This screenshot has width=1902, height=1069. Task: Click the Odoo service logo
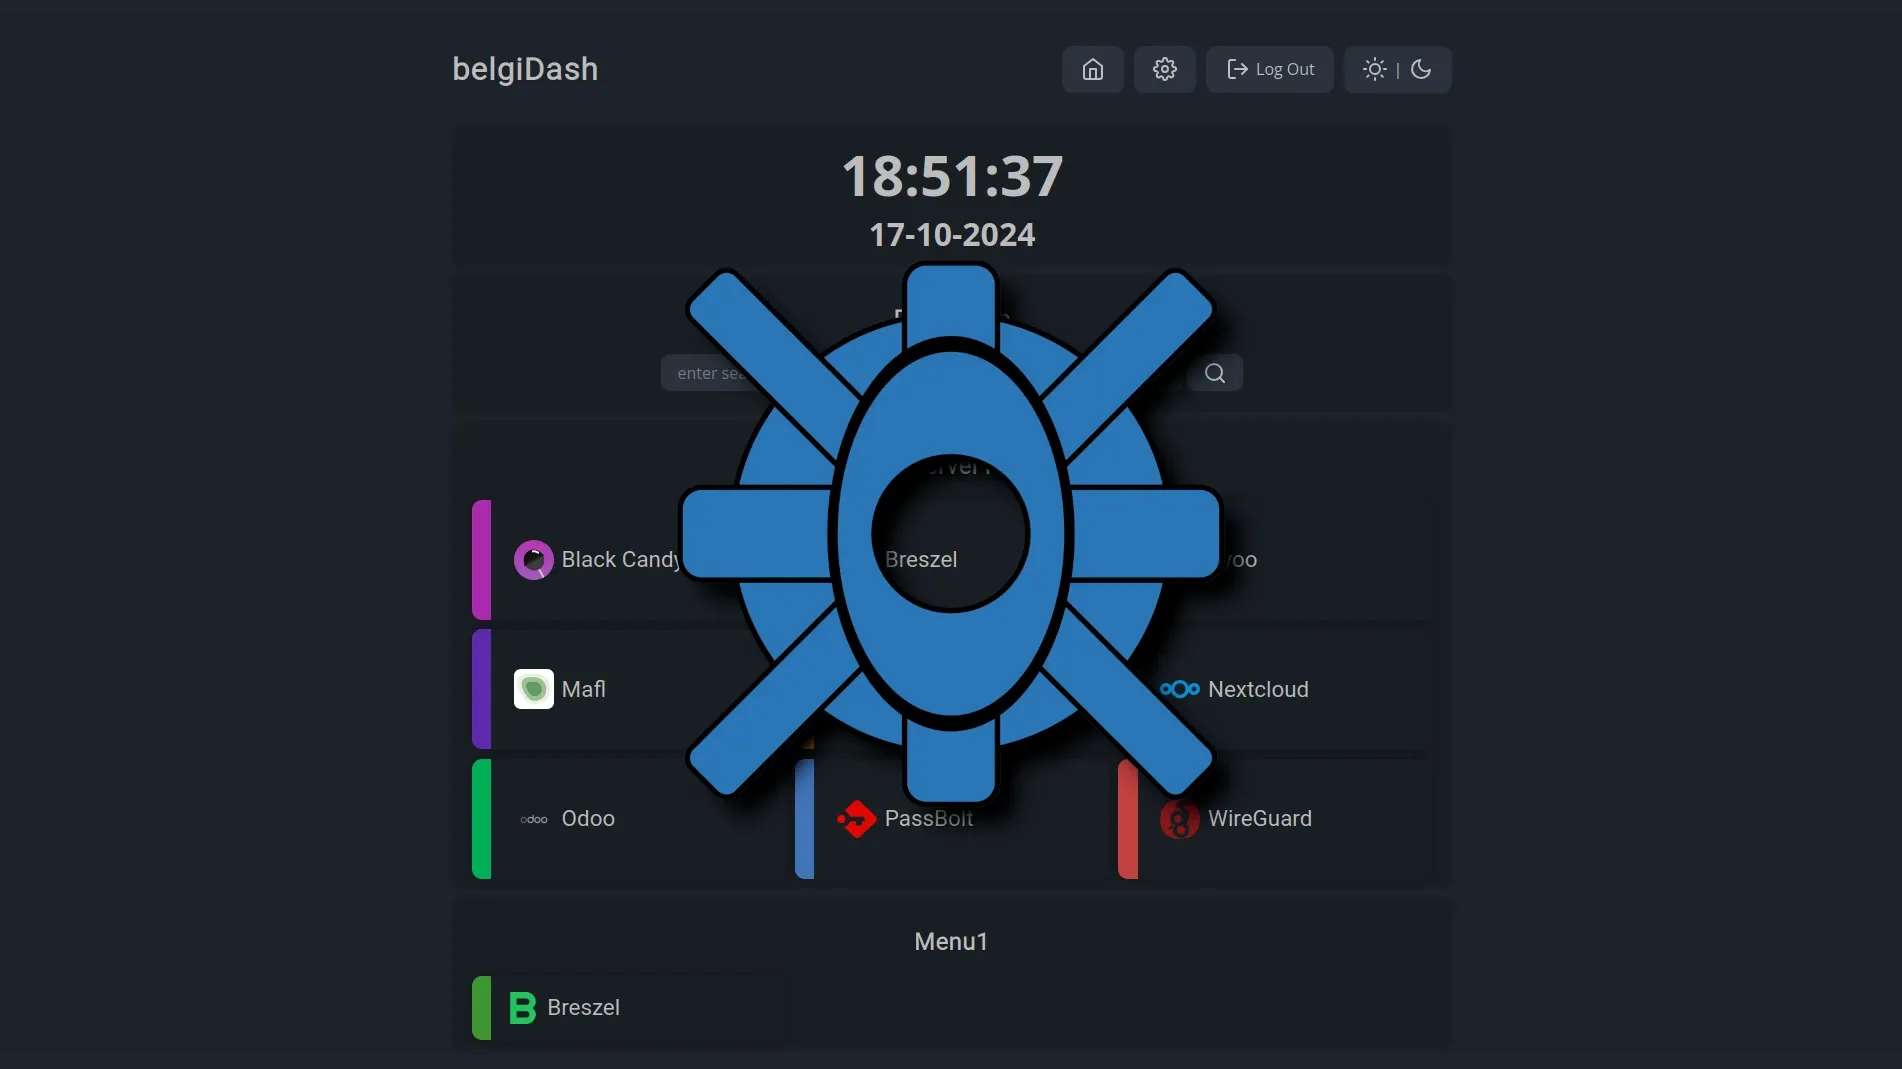click(533, 818)
